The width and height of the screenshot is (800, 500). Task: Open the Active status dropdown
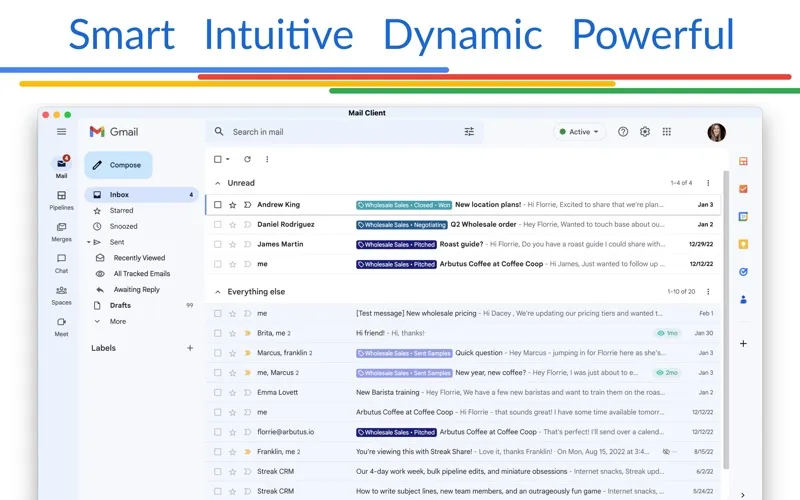[580, 132]
